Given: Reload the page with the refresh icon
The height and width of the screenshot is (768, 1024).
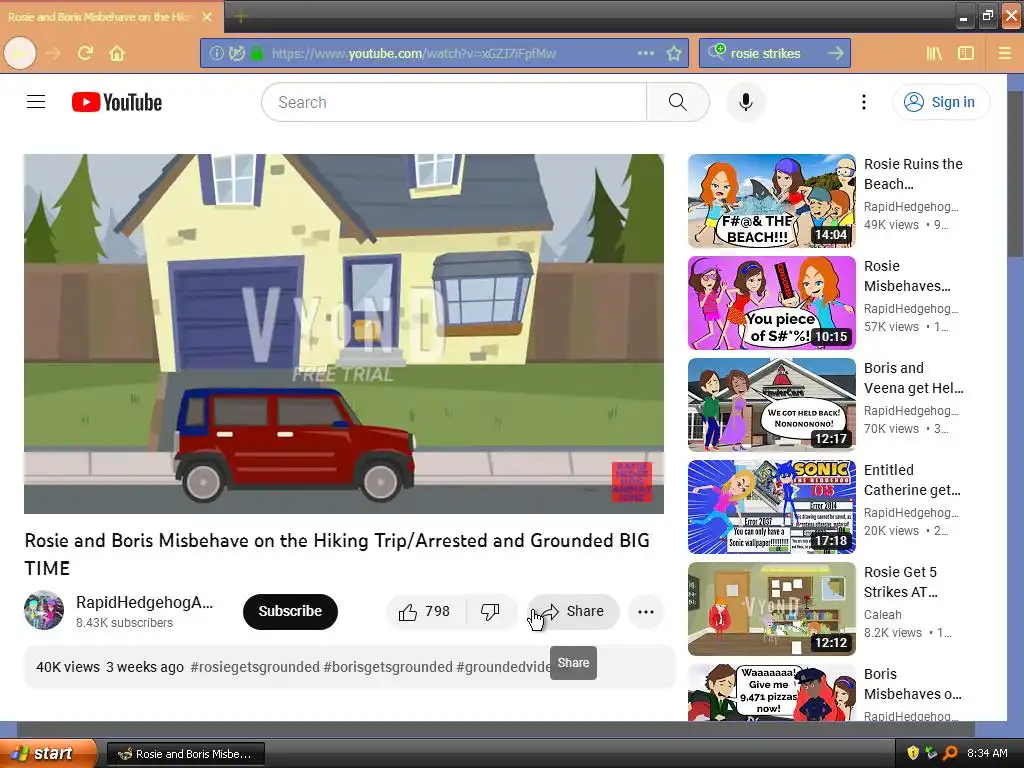Looking at the screenshot, I should 85,53.
